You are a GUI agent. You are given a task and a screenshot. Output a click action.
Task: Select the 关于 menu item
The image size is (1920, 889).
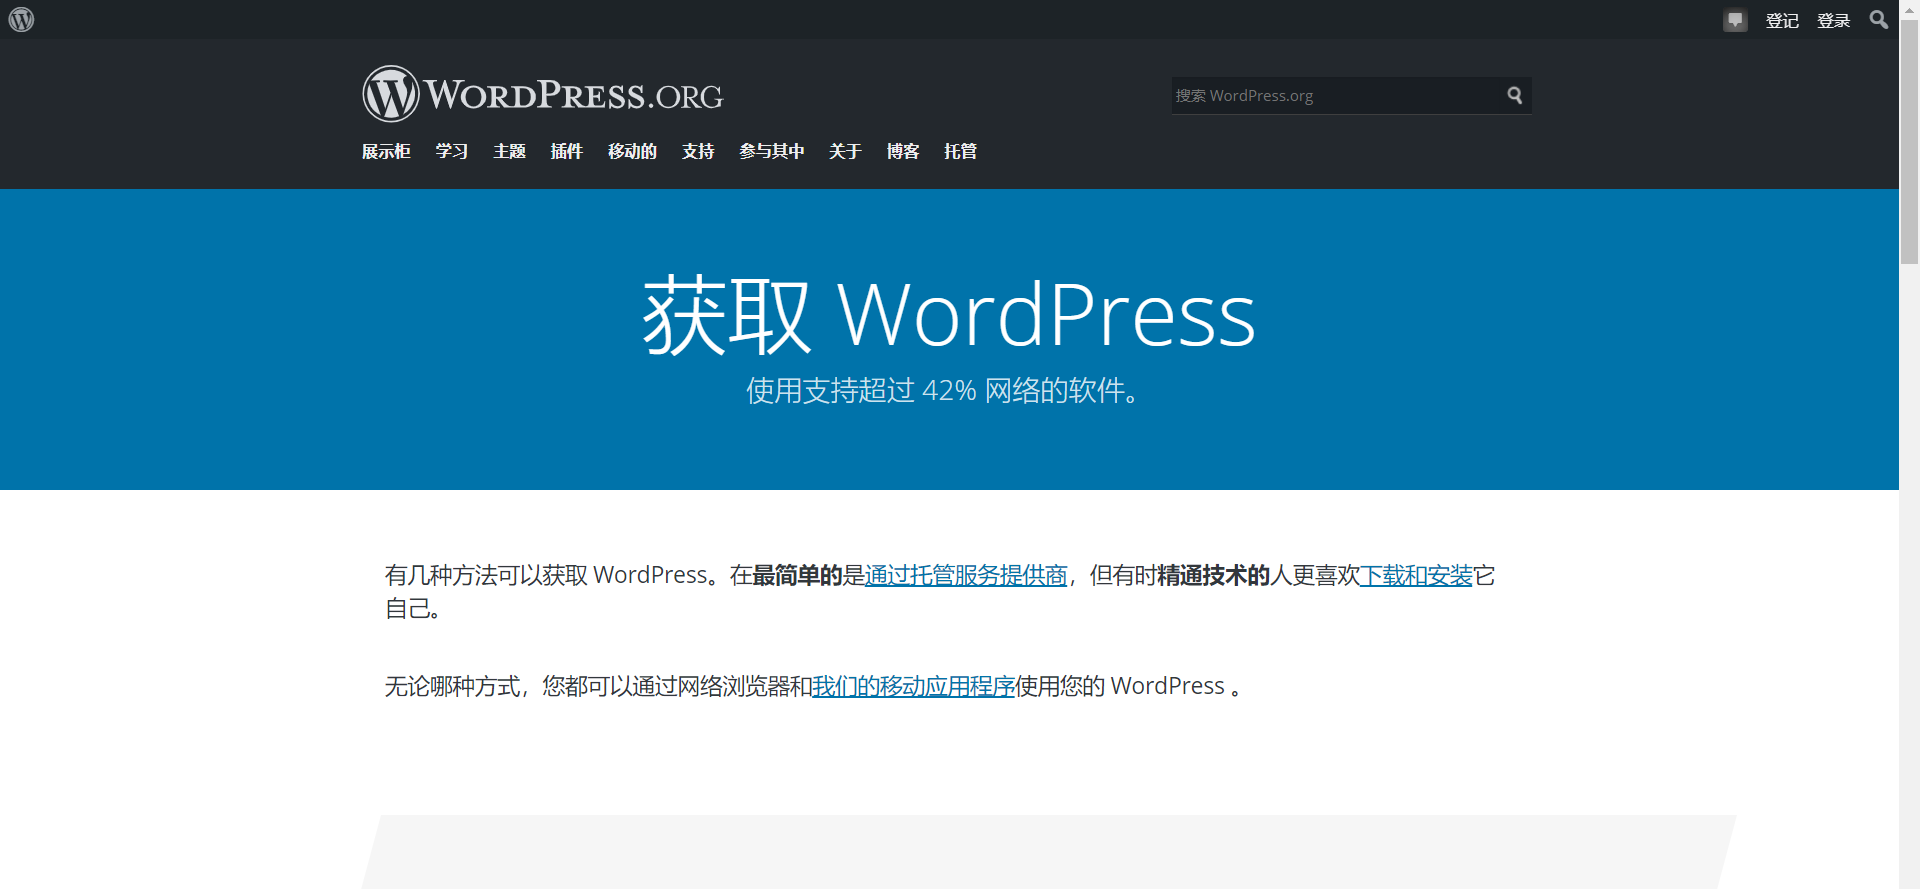coord(845,151)
